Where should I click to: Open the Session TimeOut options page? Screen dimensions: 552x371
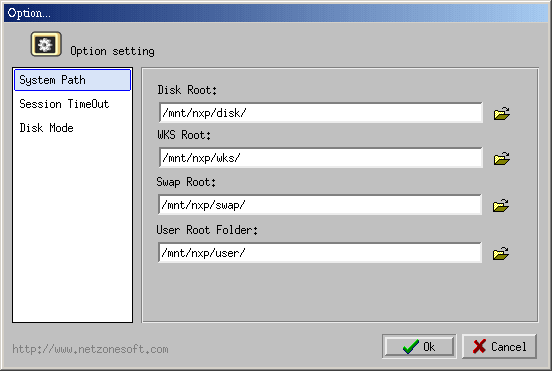coord(73,104)
